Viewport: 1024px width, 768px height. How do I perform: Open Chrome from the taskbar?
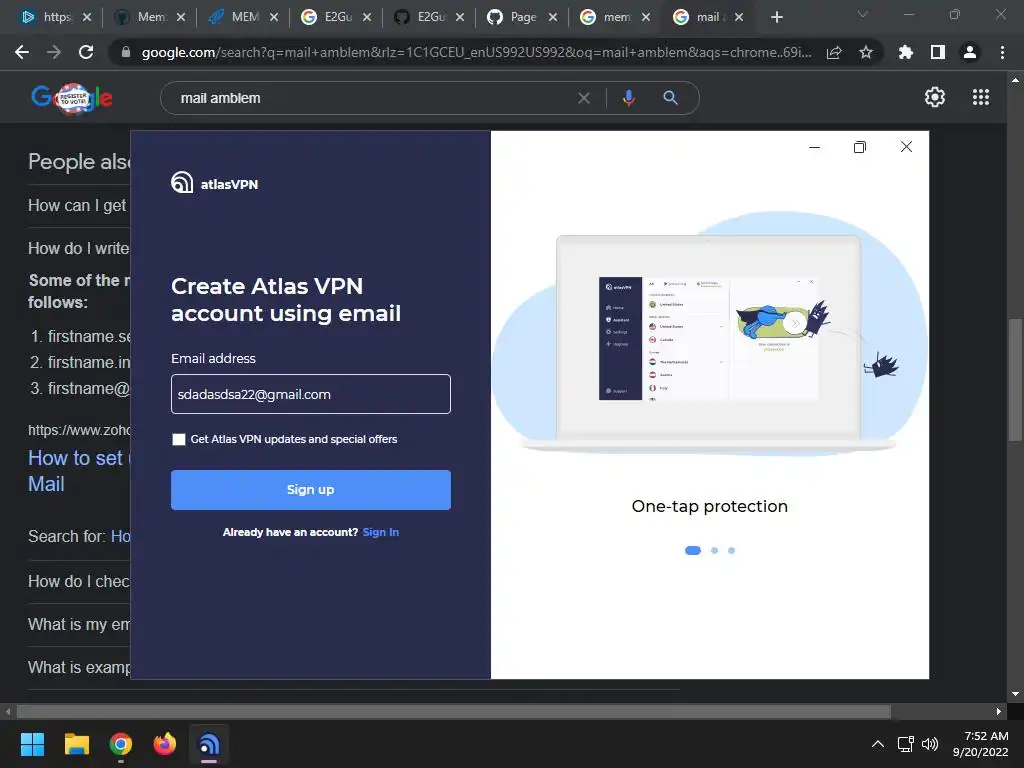point(121,744)
